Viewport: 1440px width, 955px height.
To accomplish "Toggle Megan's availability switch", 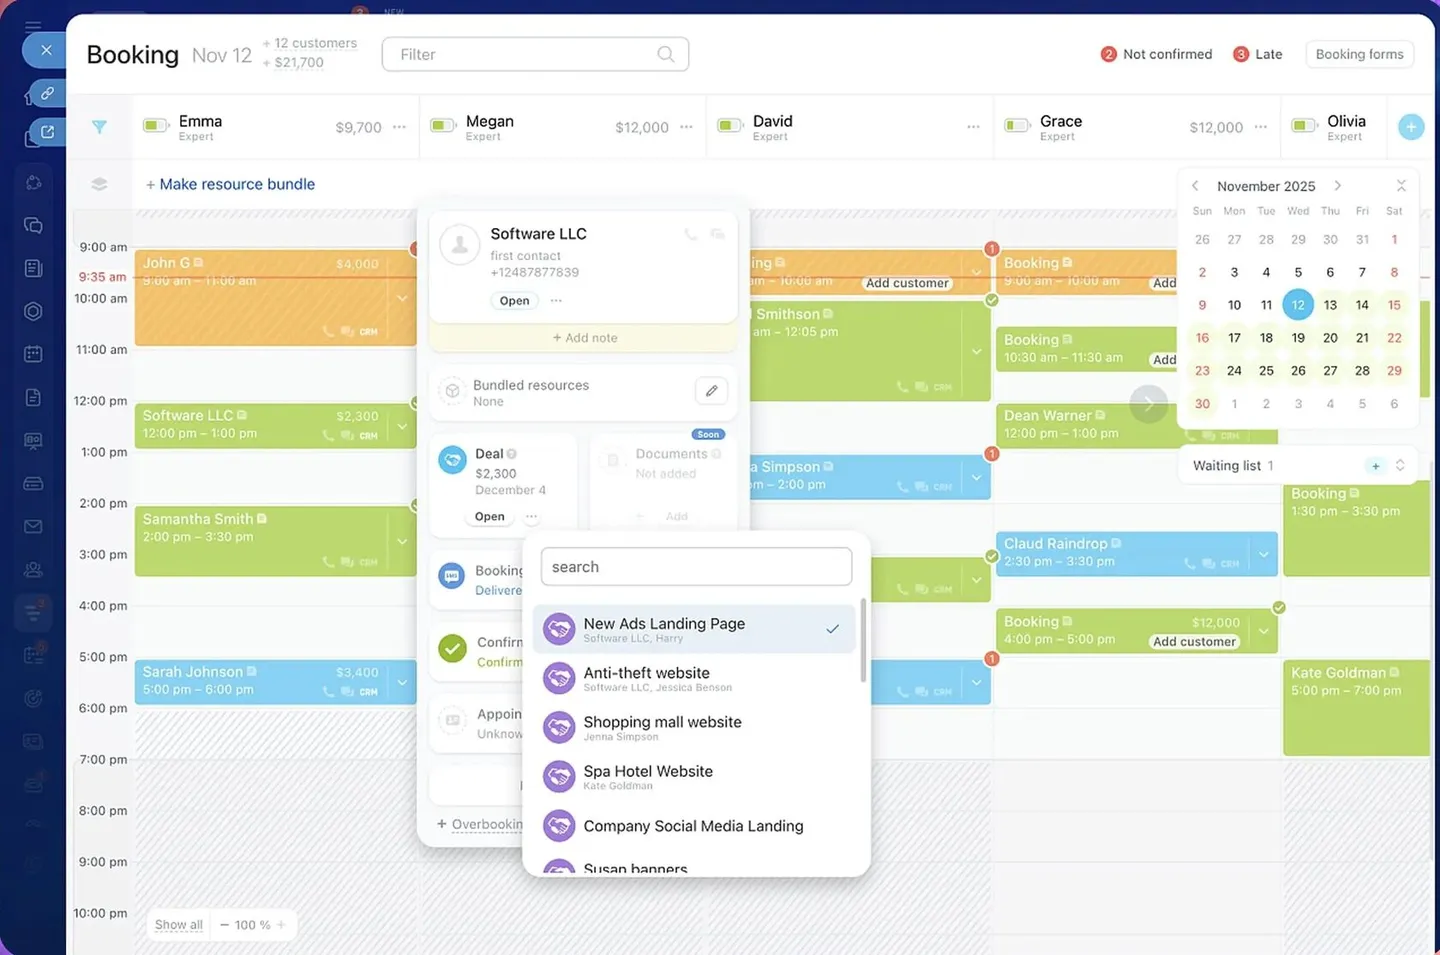I will click(x=442, y=126).
